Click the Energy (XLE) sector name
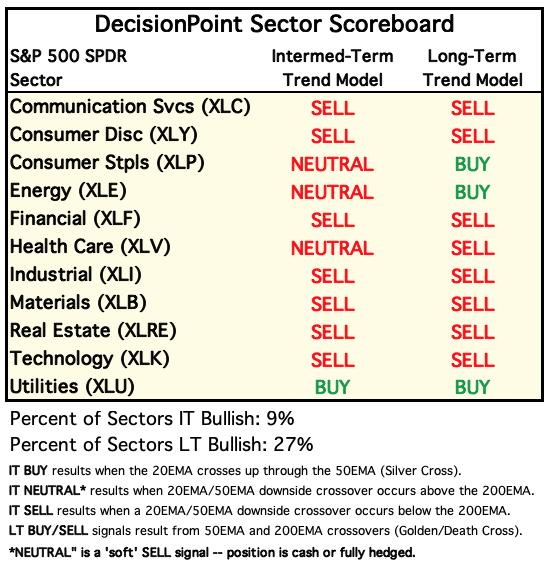This screenshot has height=568, width=552. pyautogui.click(x=68, y=191)
